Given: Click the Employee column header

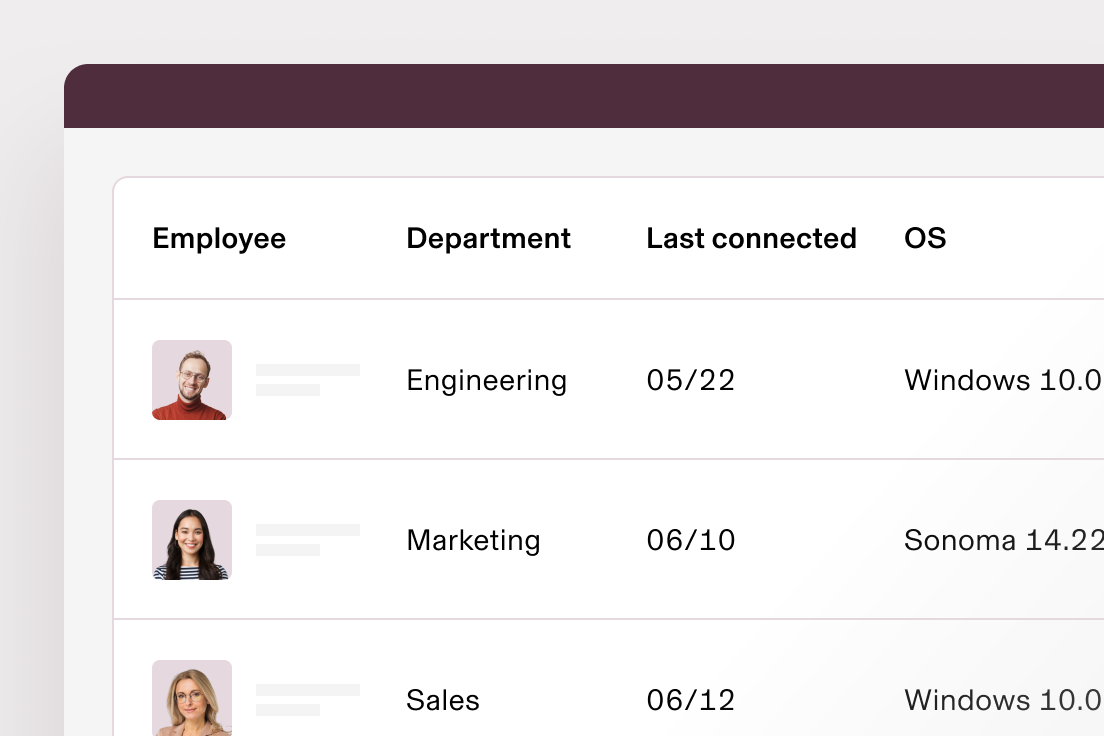Looking at the screenshot, I should [219, 239].
